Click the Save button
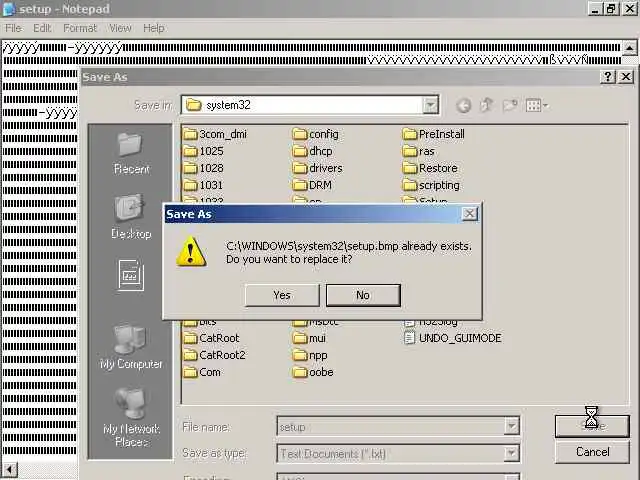 click(592, 426)
